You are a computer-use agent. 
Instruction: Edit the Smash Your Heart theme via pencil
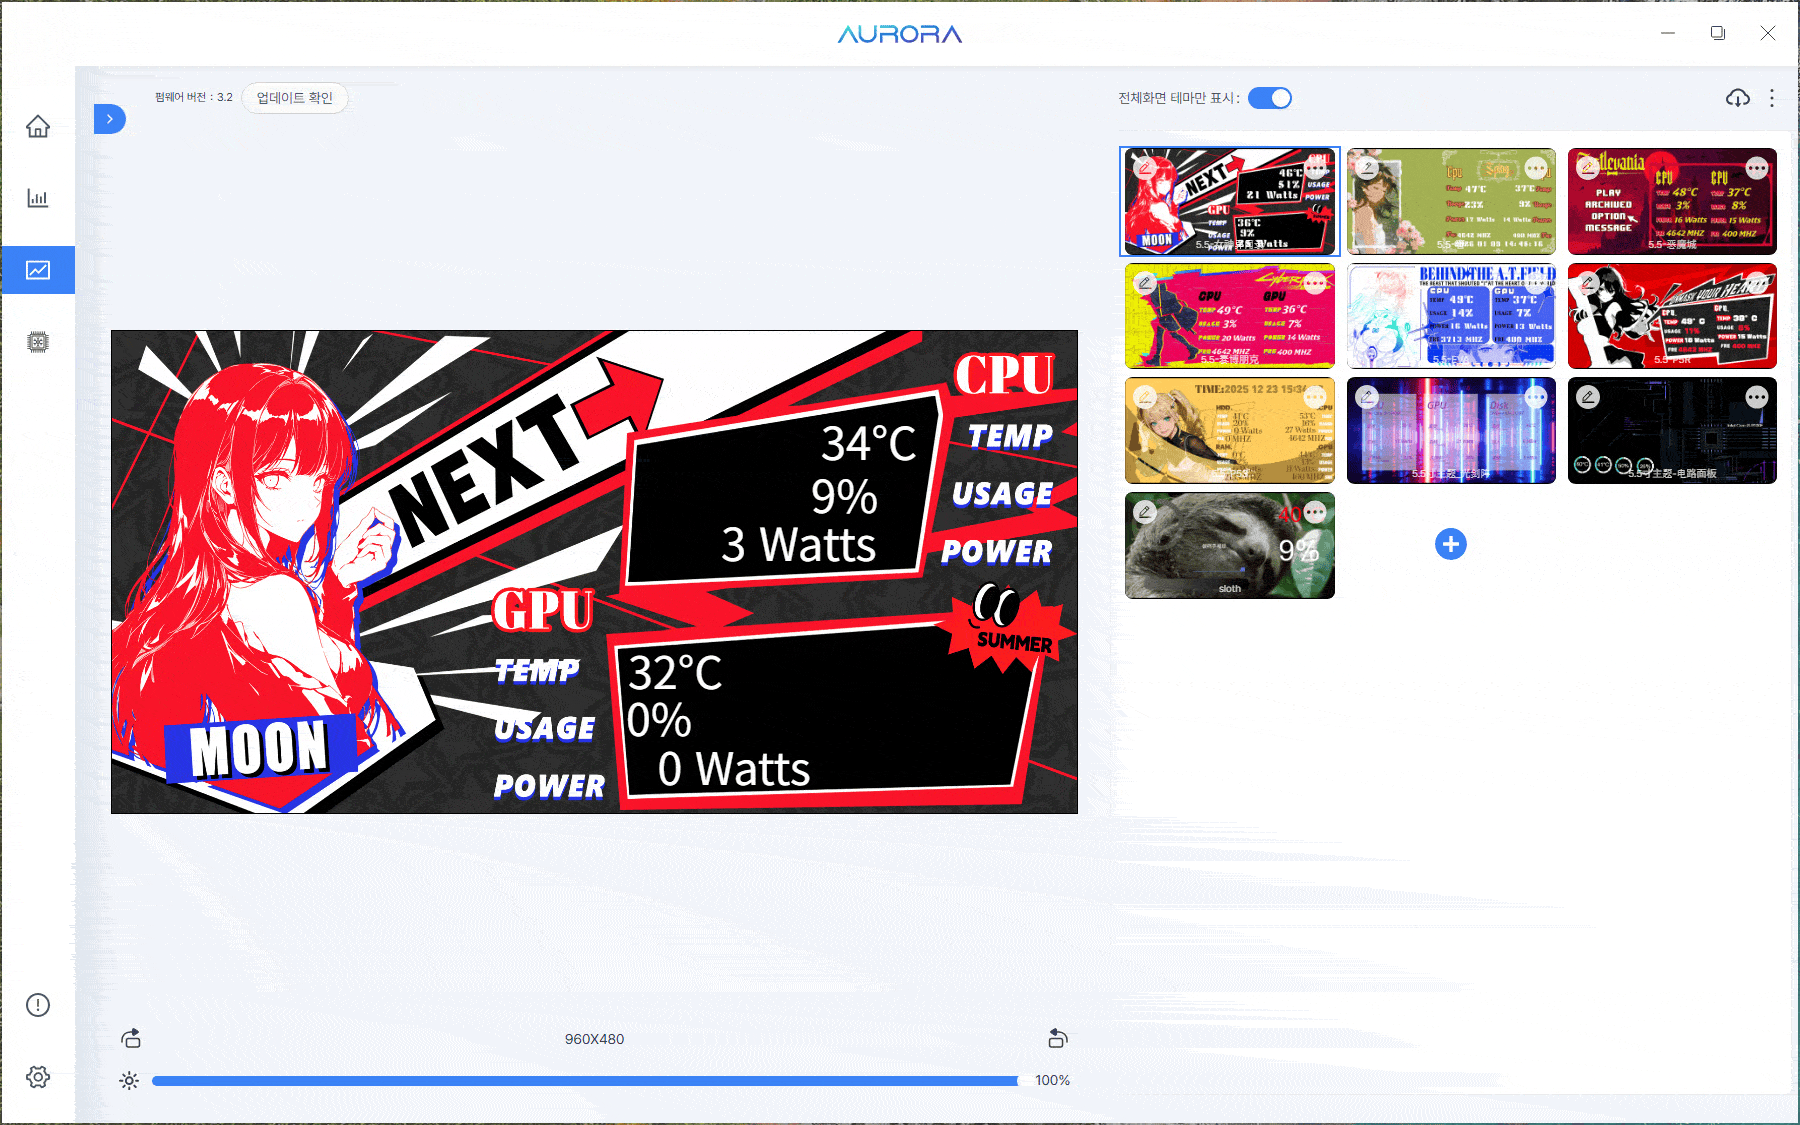1588,283
